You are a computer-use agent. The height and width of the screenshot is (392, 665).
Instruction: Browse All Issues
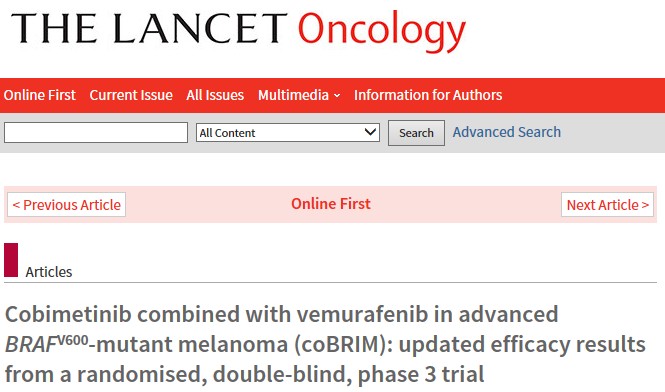[x=215, y=95]
